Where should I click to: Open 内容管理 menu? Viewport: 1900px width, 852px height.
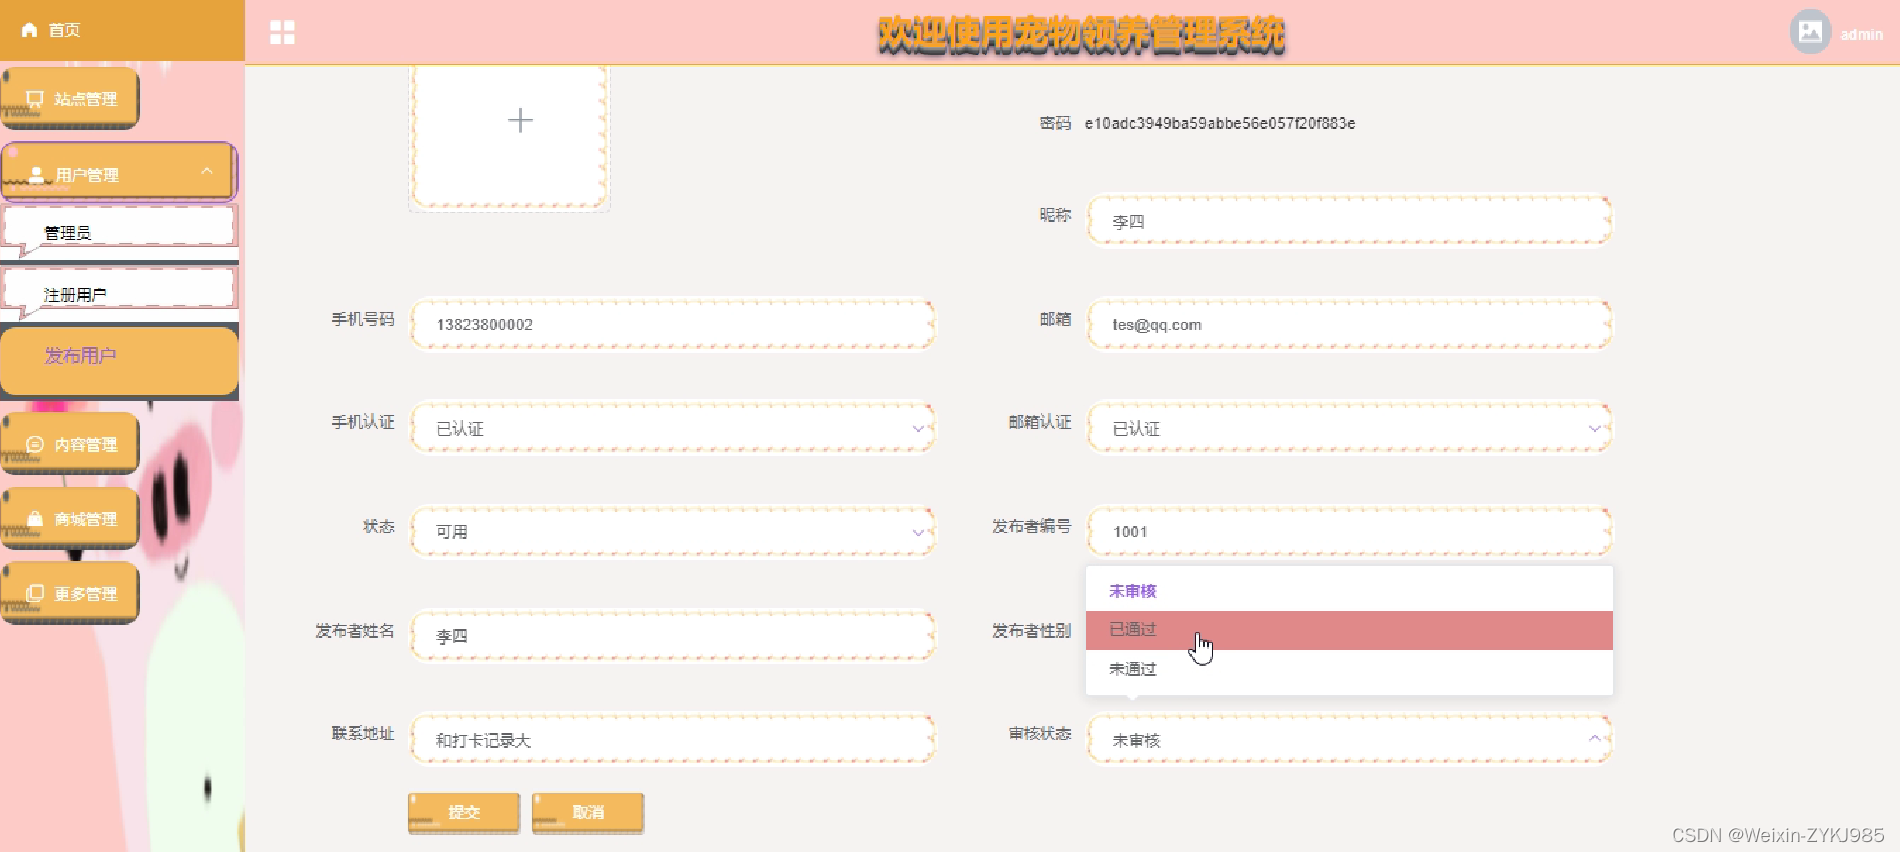pos(70,443)
